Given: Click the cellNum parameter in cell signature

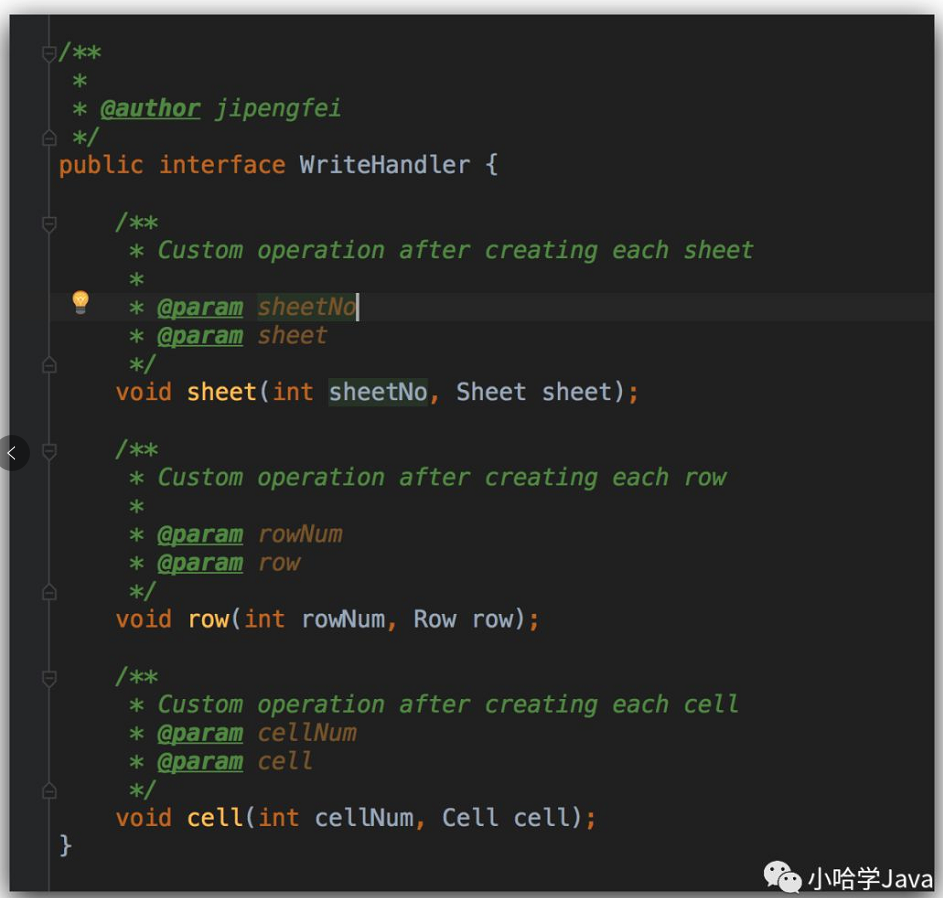Looking at the screenshot, I should pos(364,818).
